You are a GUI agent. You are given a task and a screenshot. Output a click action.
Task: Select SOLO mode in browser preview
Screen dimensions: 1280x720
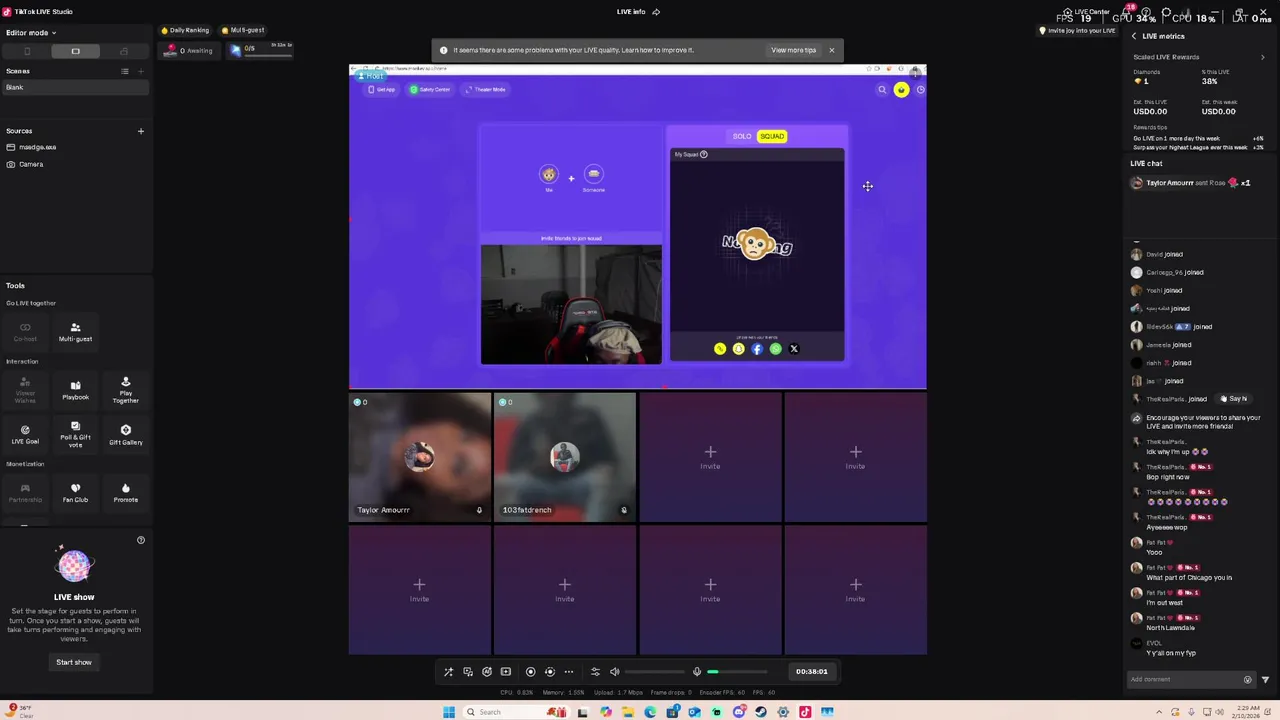coord(742,136)
